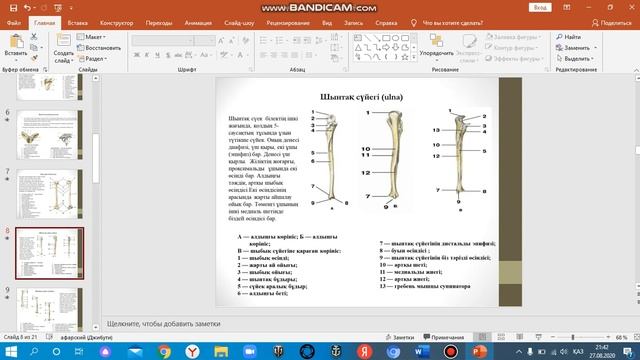
Task: Open the Заливка фигуры fill dropdown
Action: coord(514,37)
